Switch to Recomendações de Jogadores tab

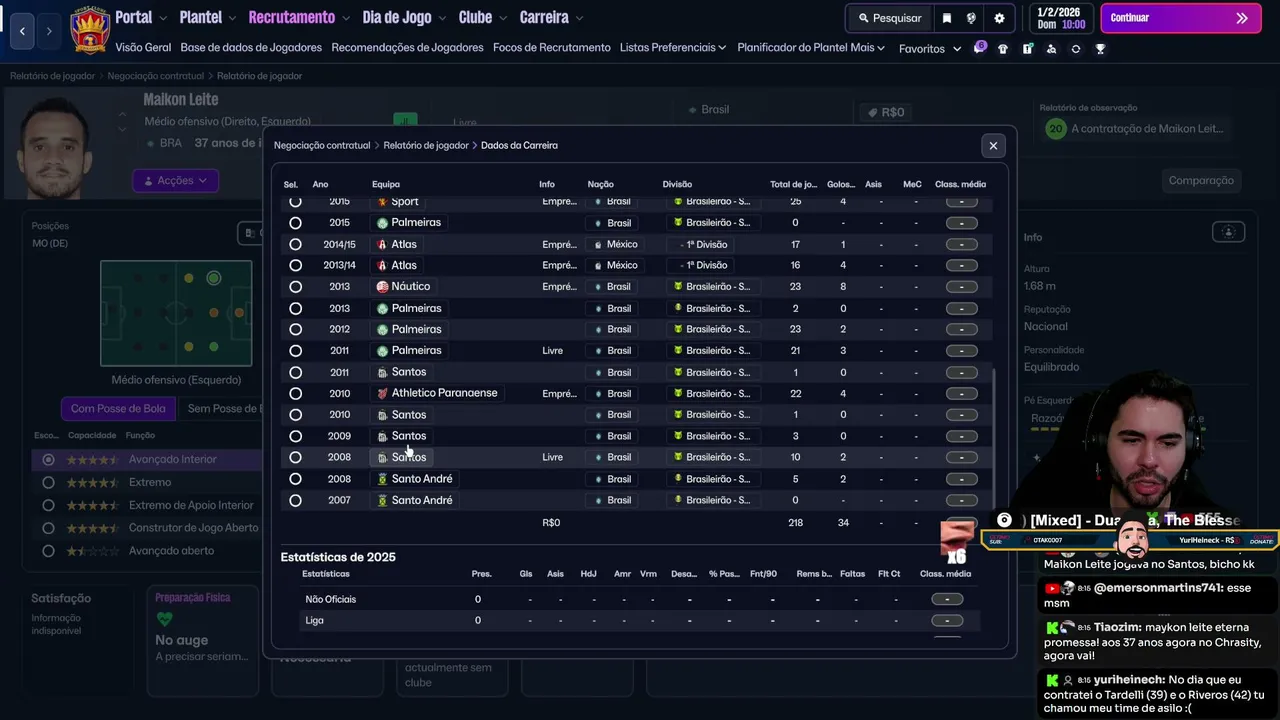point(407,48)
